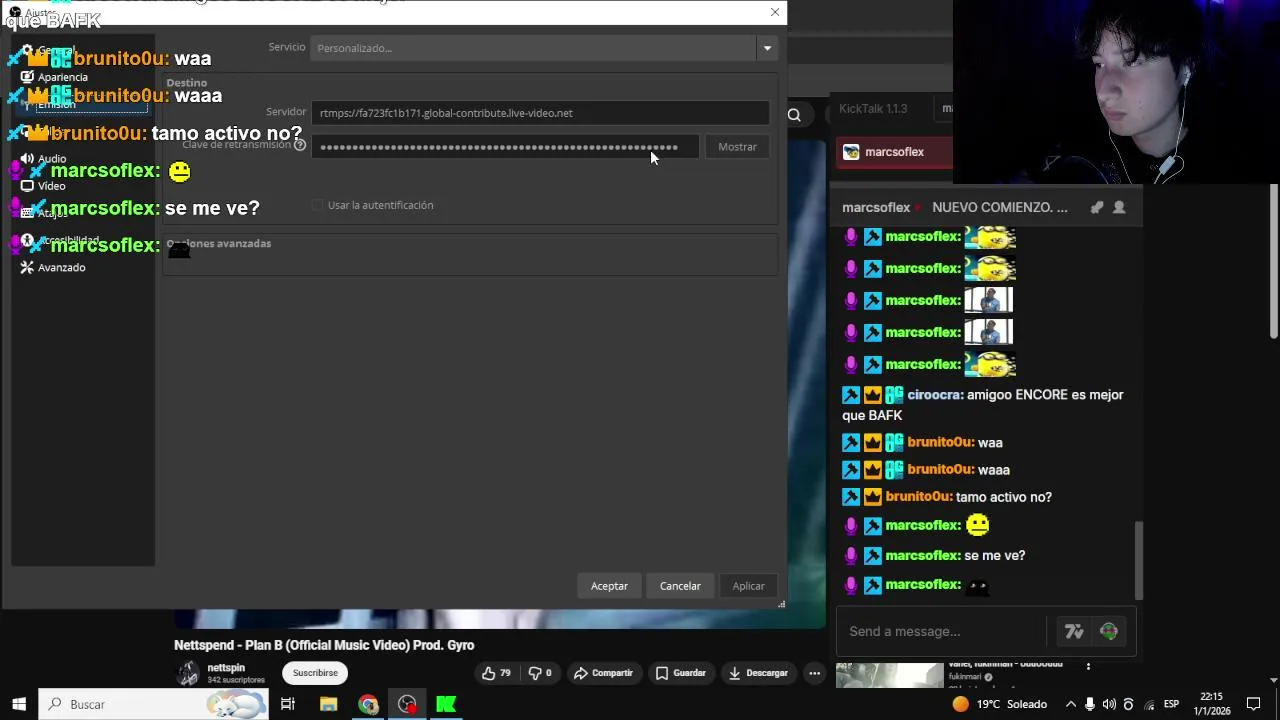Open Video settings in the OBS sidebar
Viewport: 1280px width, 720px height.
51,186
